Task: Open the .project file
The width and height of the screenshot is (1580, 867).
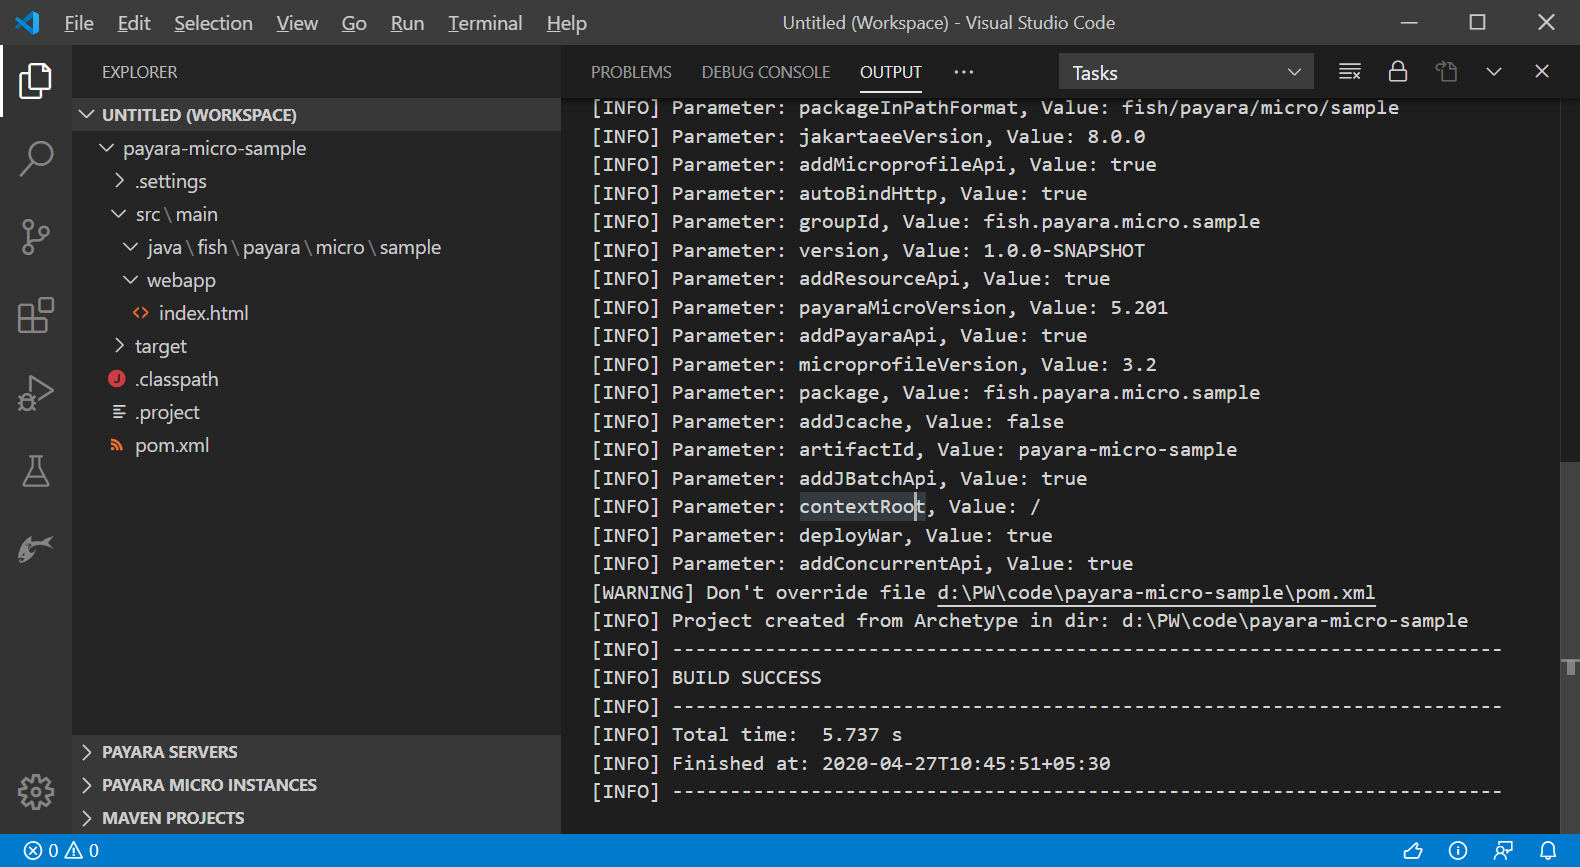Action: point(167,412)
